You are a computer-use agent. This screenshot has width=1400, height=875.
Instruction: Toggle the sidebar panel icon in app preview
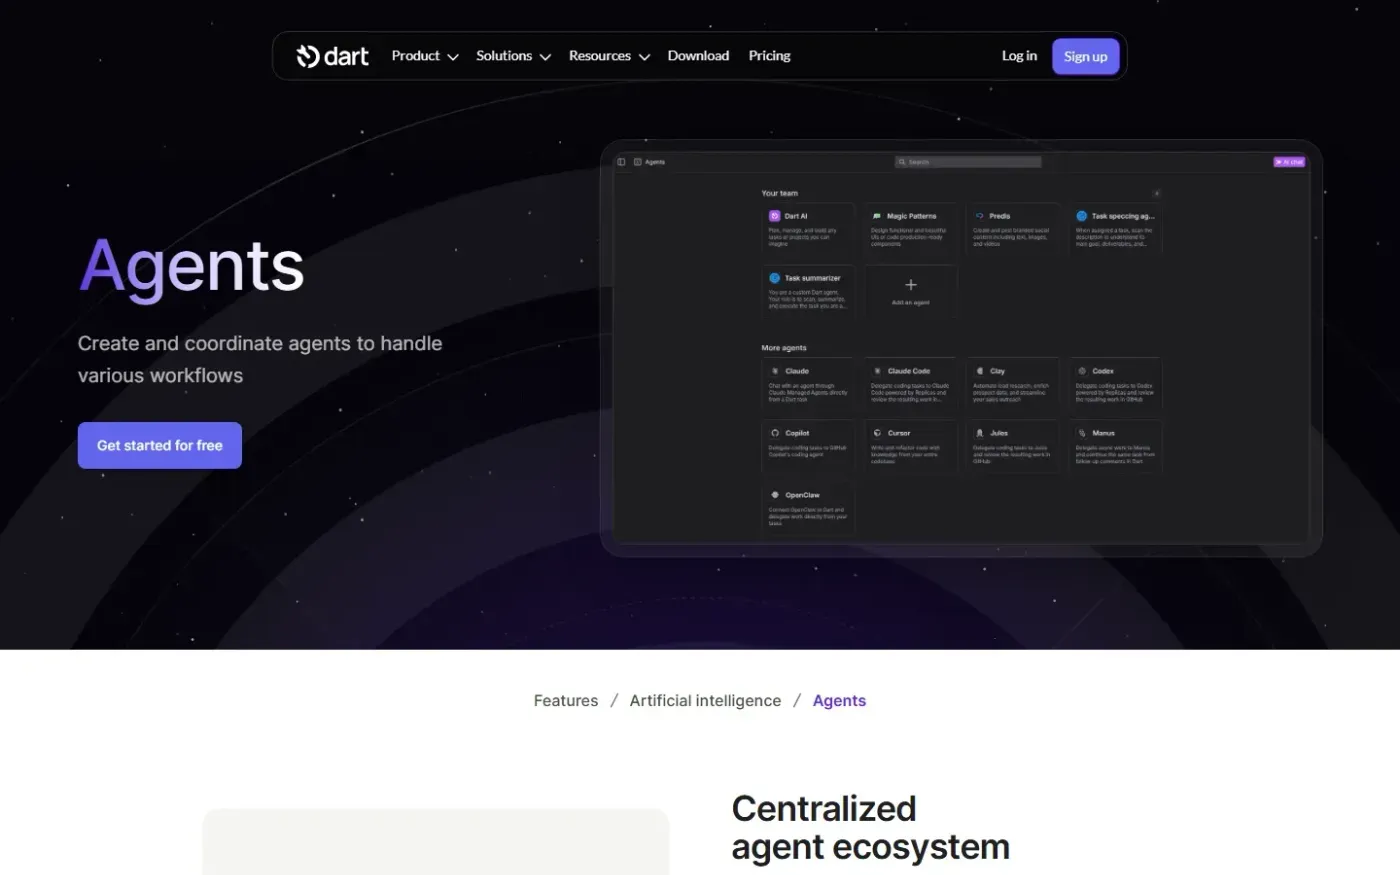621,162
